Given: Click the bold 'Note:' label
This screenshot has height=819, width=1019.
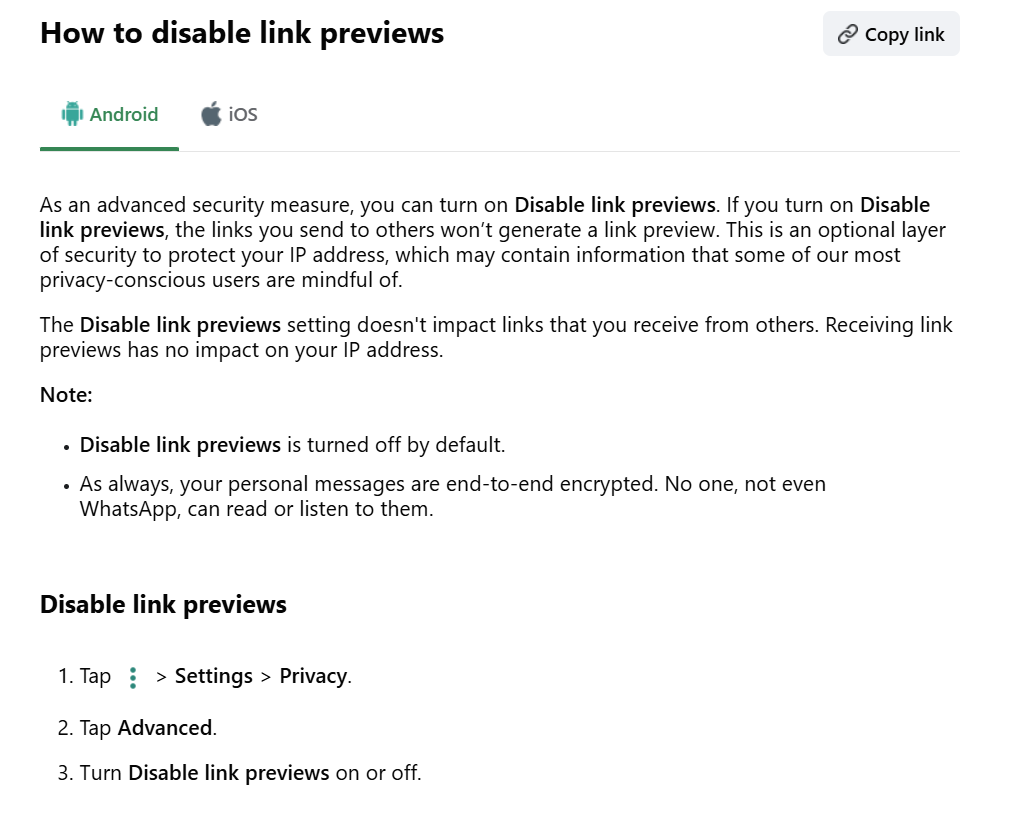Looking at the screenshot, I should (x=66, y=395).
